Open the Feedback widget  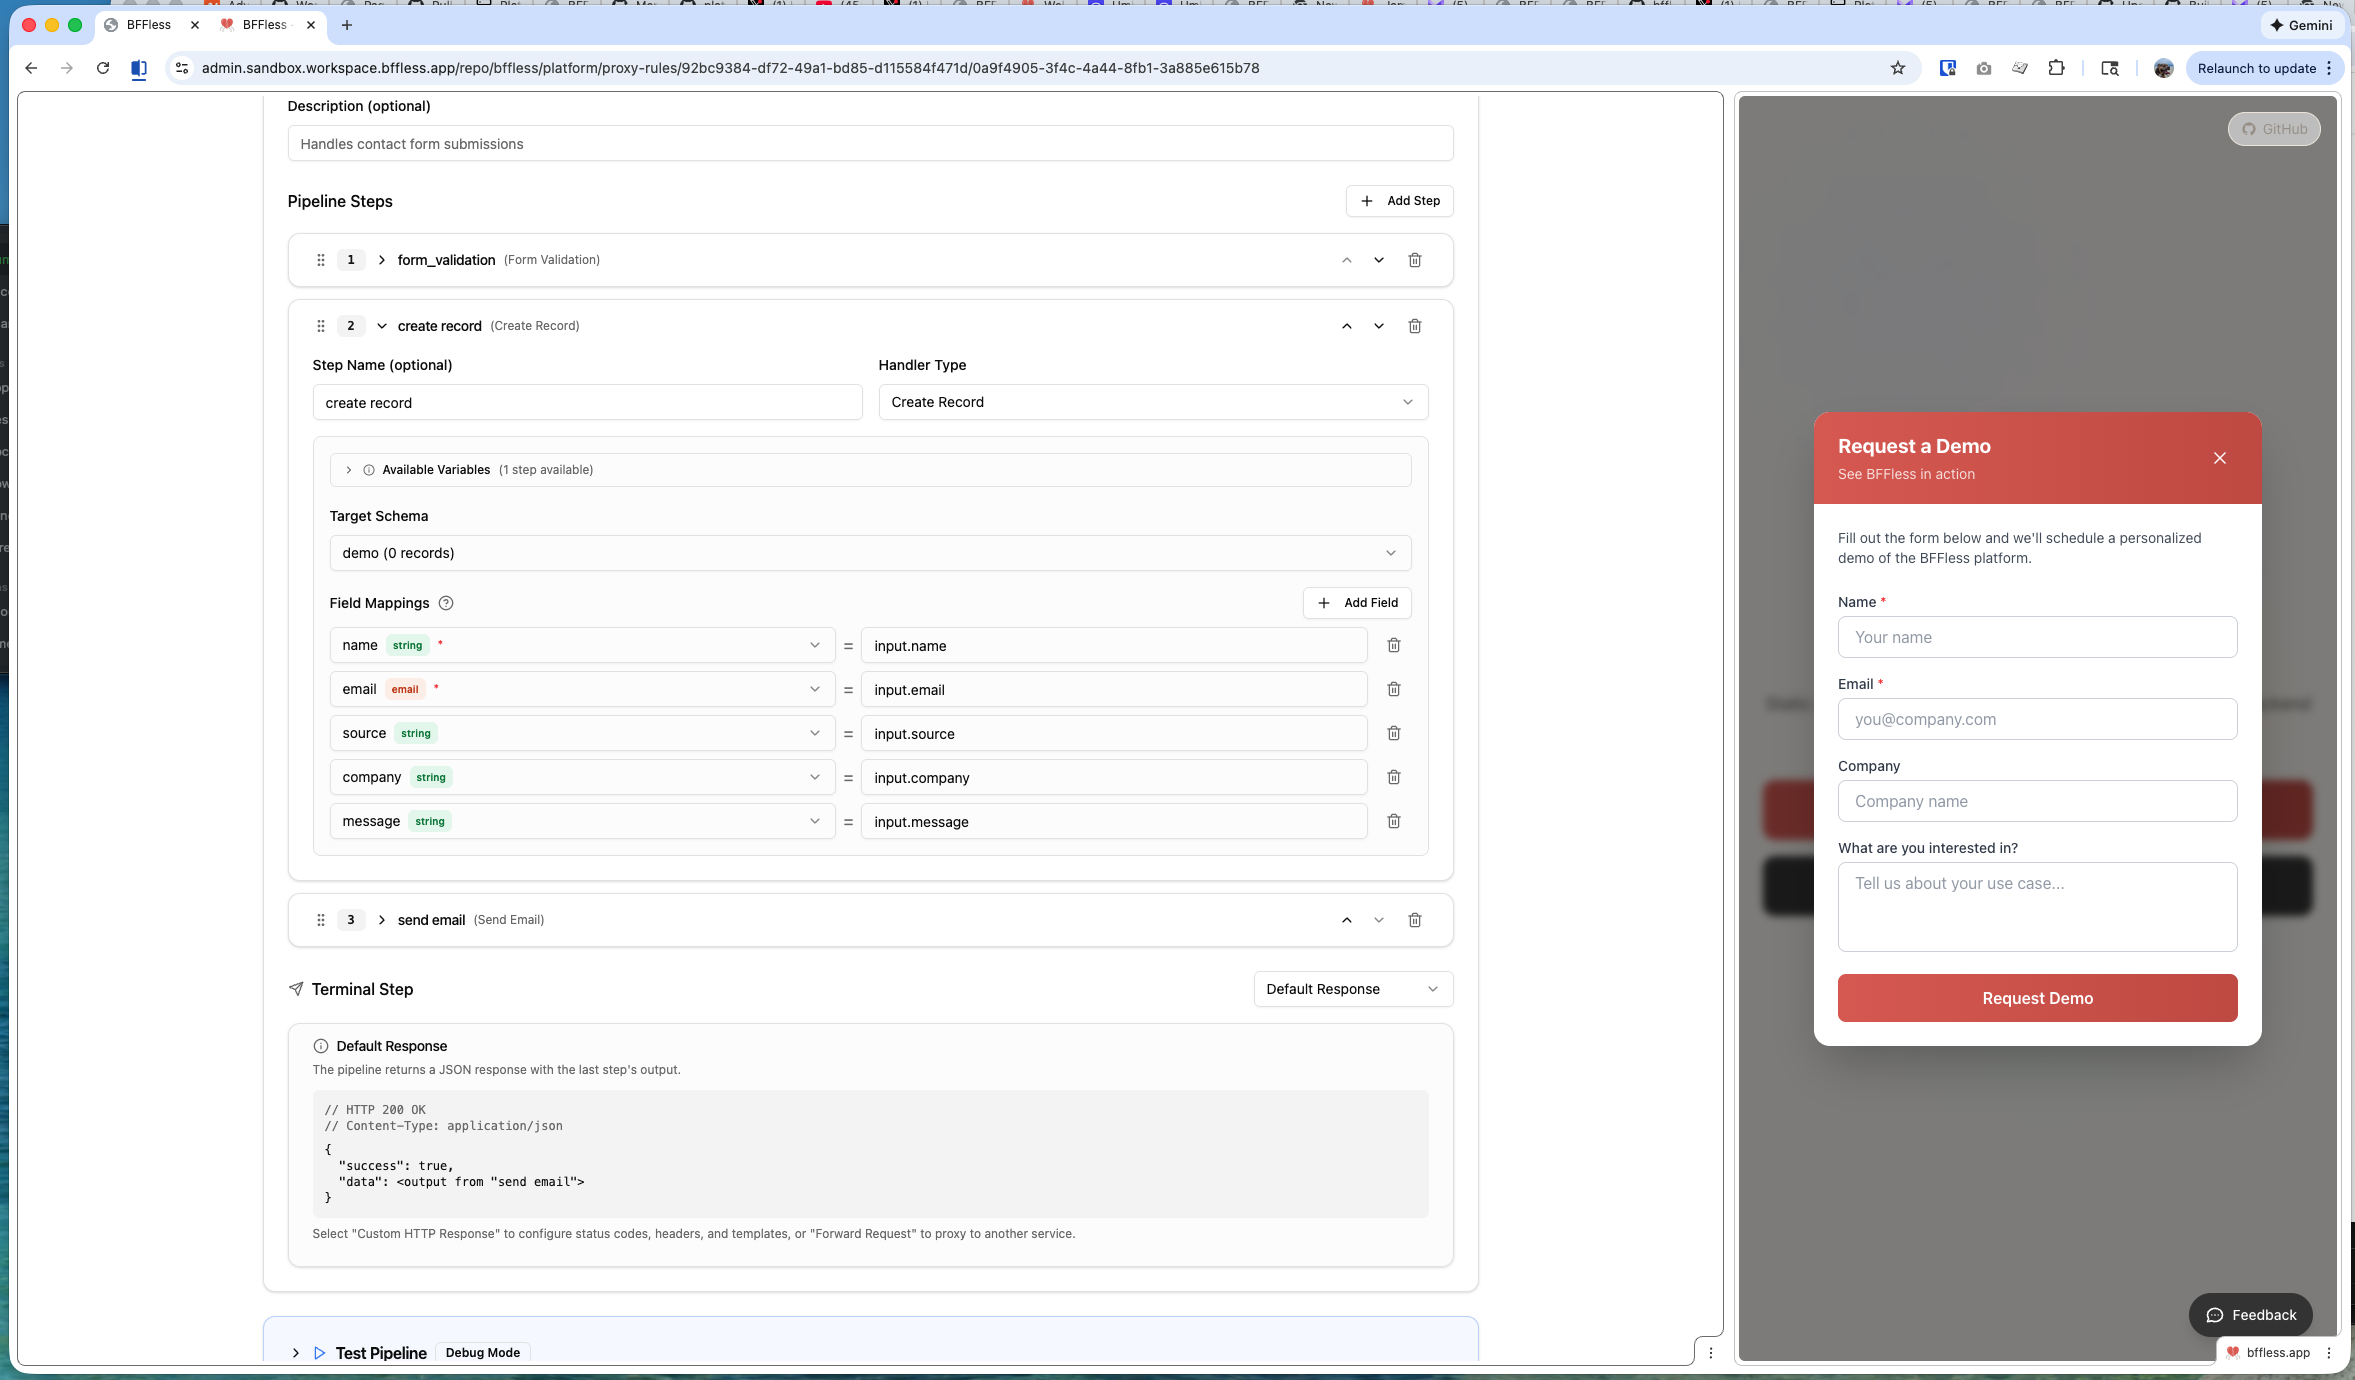pyautogui.click(x=2250, y=1315)
